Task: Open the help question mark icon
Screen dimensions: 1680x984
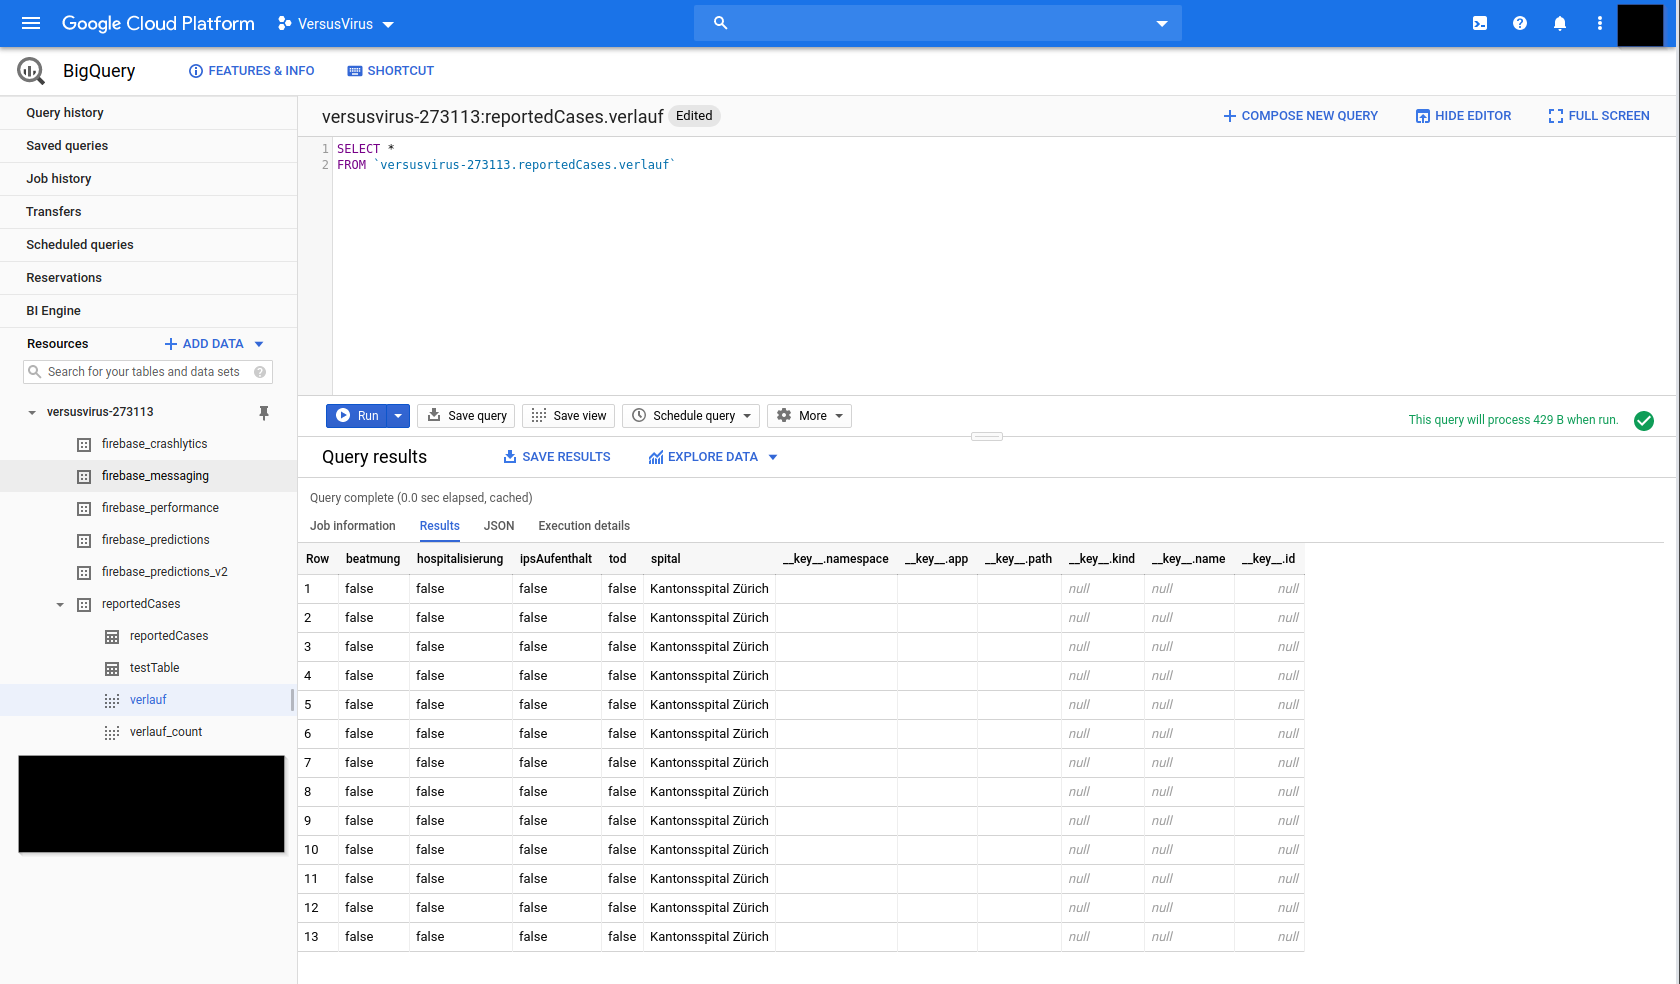Action: tap(1520, 23)
